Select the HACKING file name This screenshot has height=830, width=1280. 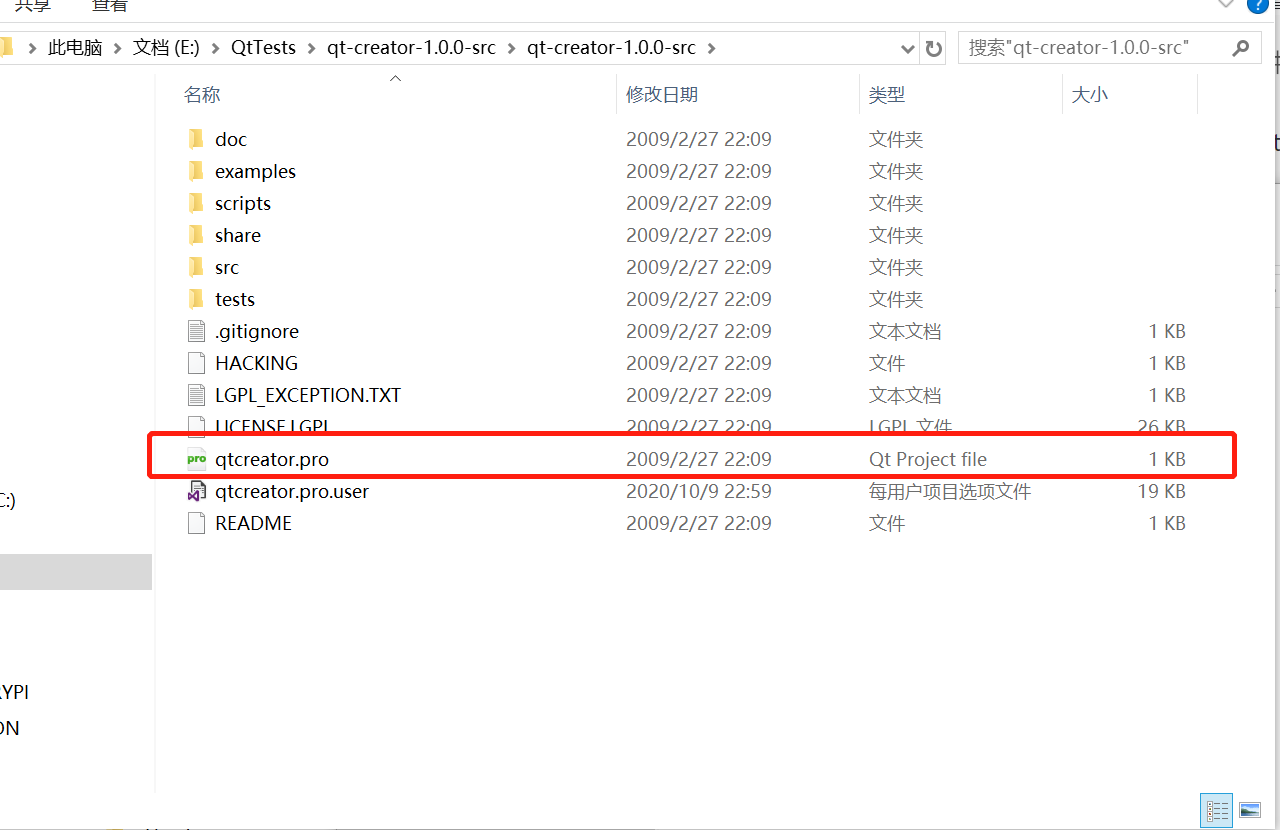click(256, 363)
